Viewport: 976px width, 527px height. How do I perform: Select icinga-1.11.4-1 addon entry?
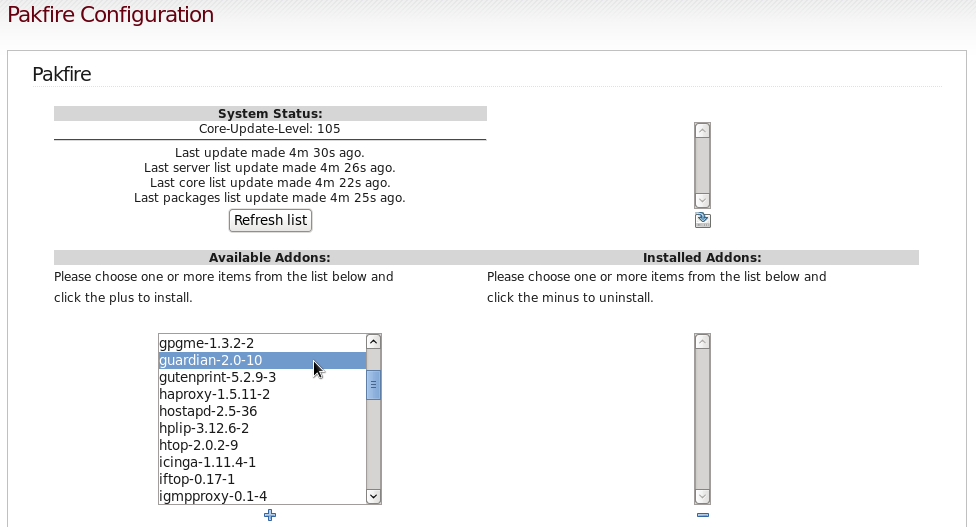pos(262,462)
